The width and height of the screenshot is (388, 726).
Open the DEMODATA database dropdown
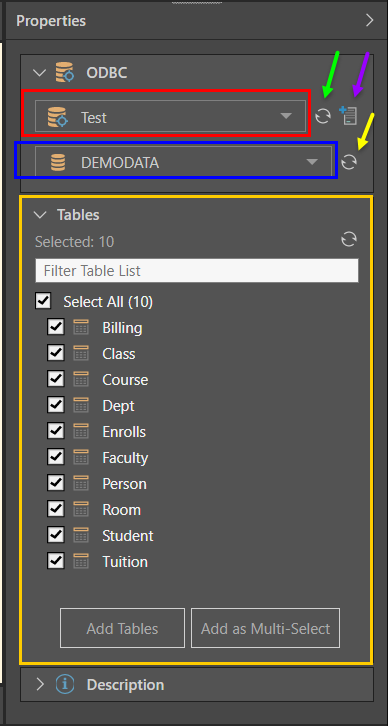point(184,161)
